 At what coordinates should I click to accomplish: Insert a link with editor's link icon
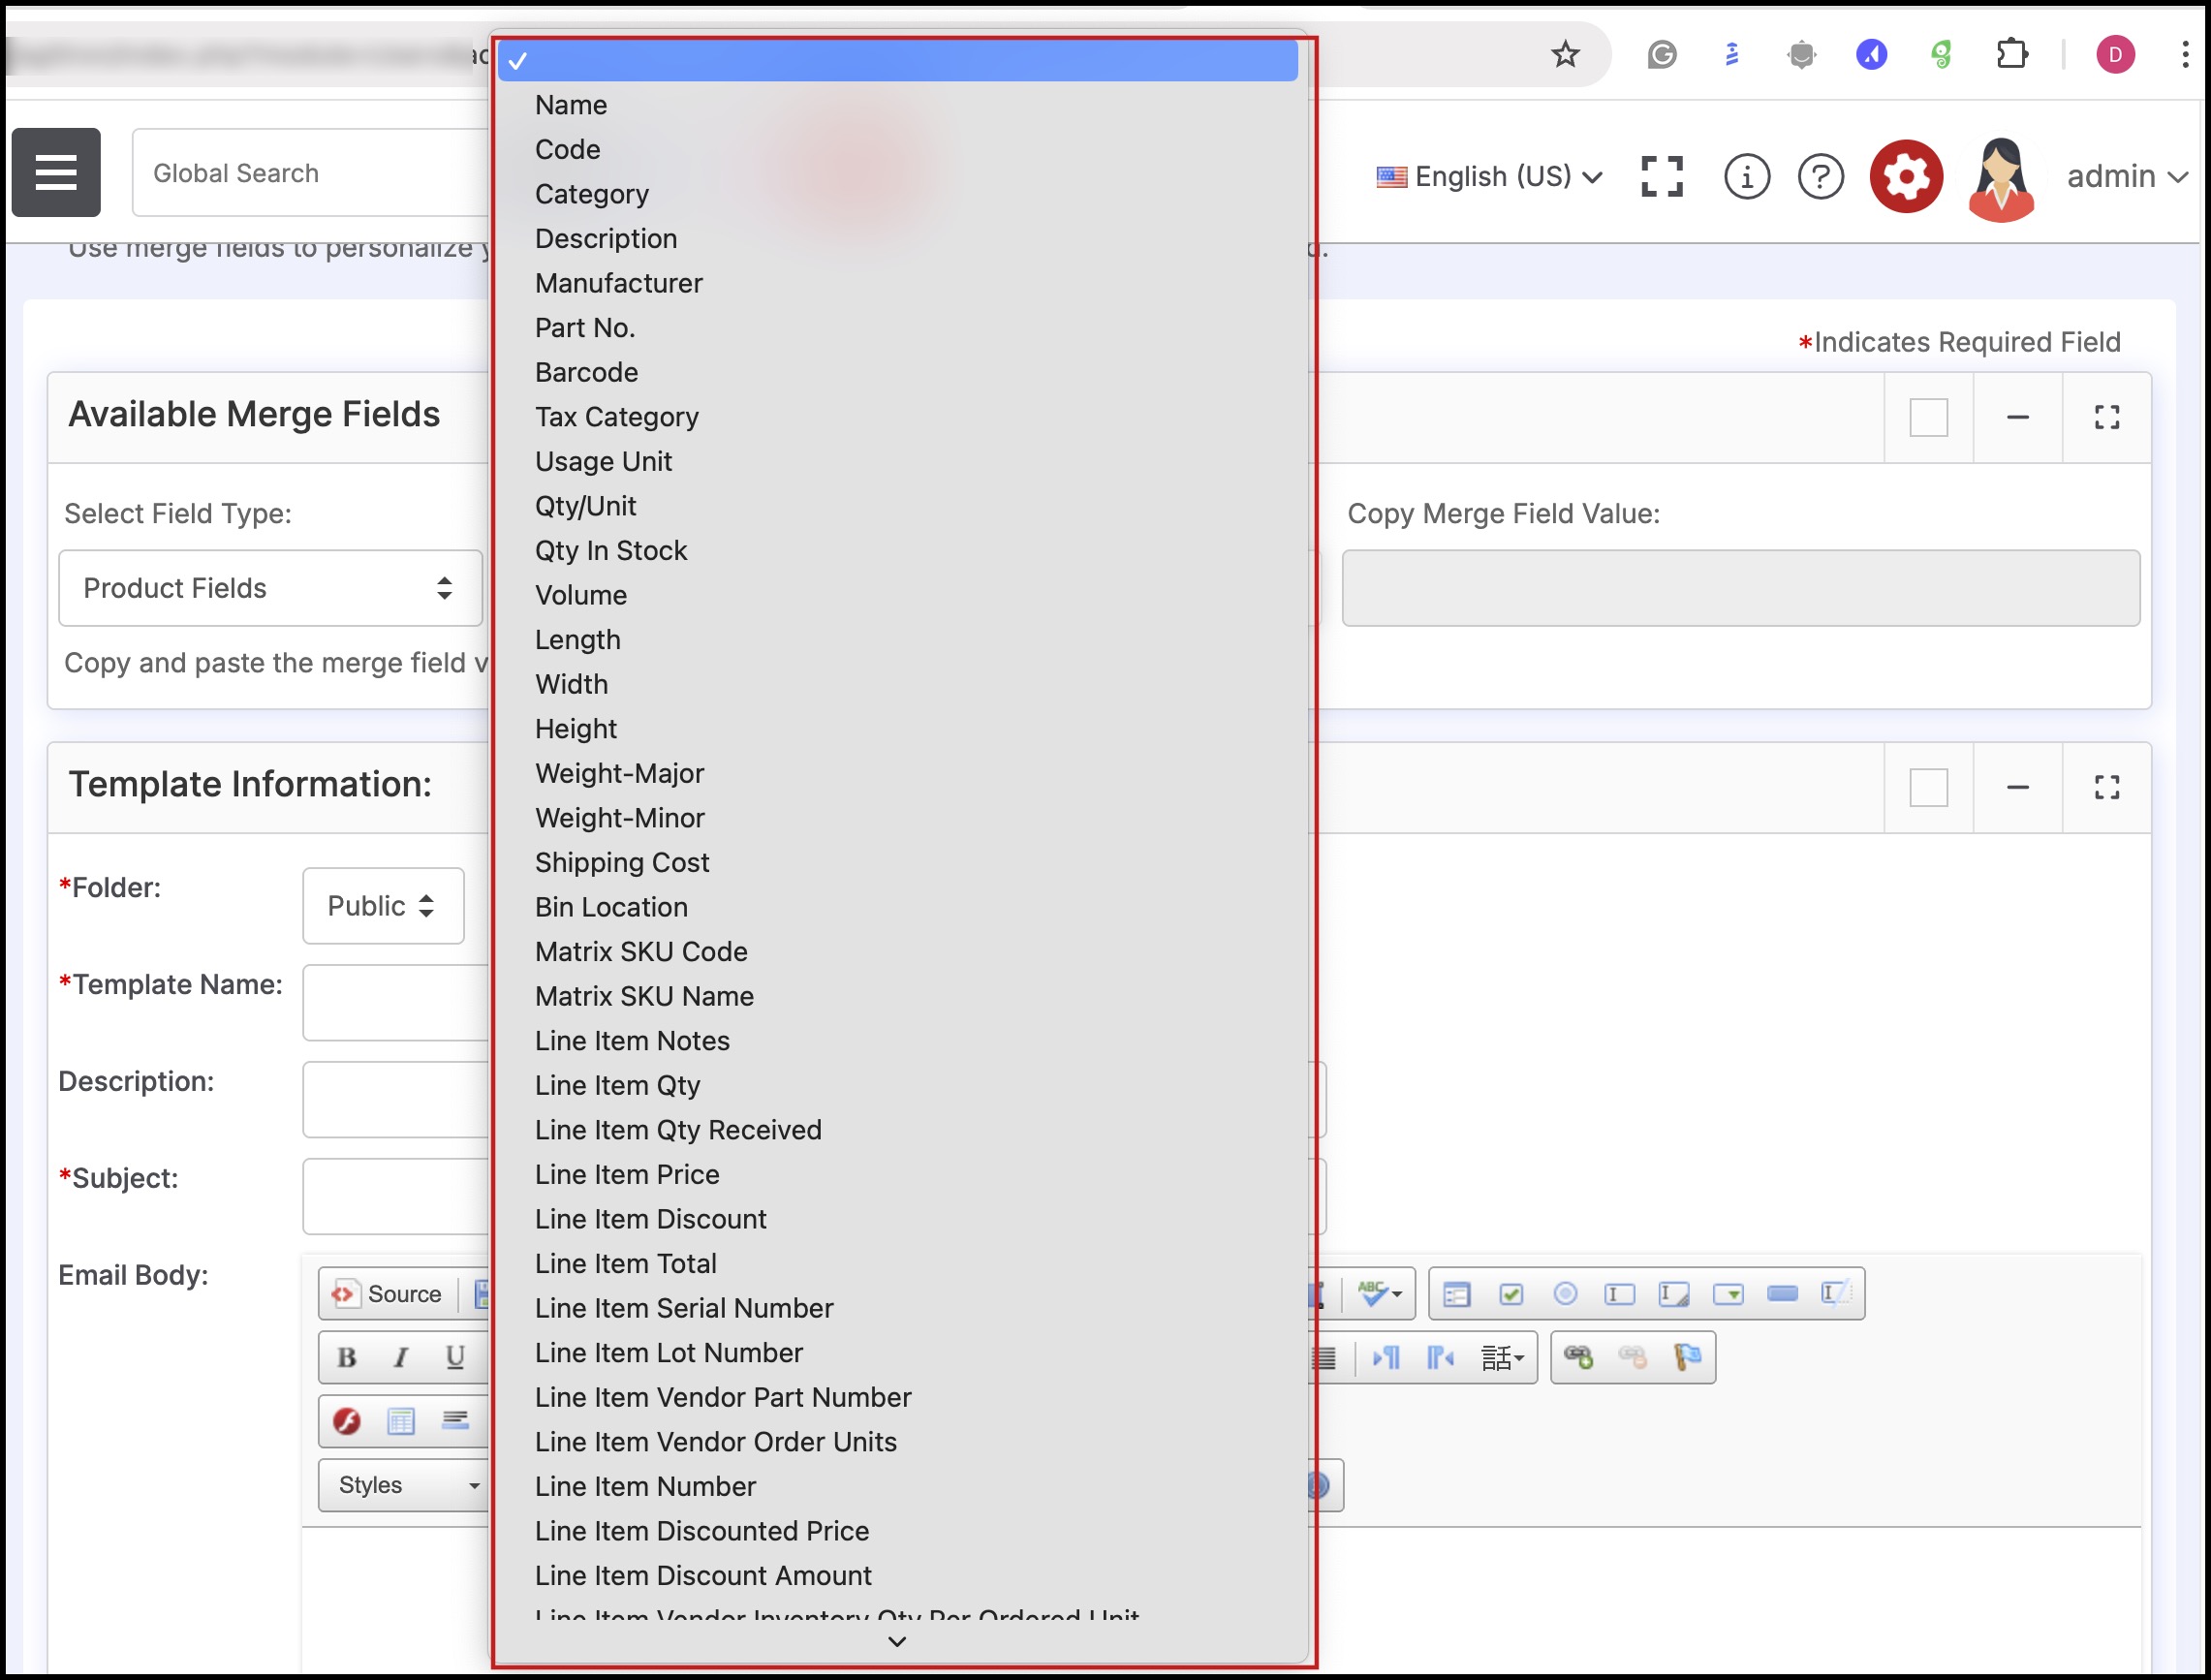click(x=1578, y=1357)
